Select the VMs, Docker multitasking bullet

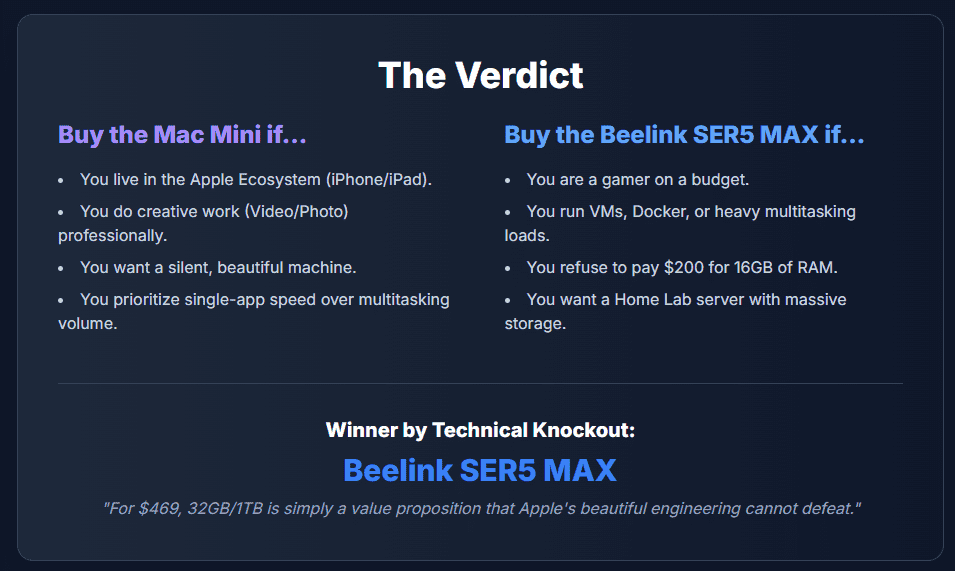690,212
